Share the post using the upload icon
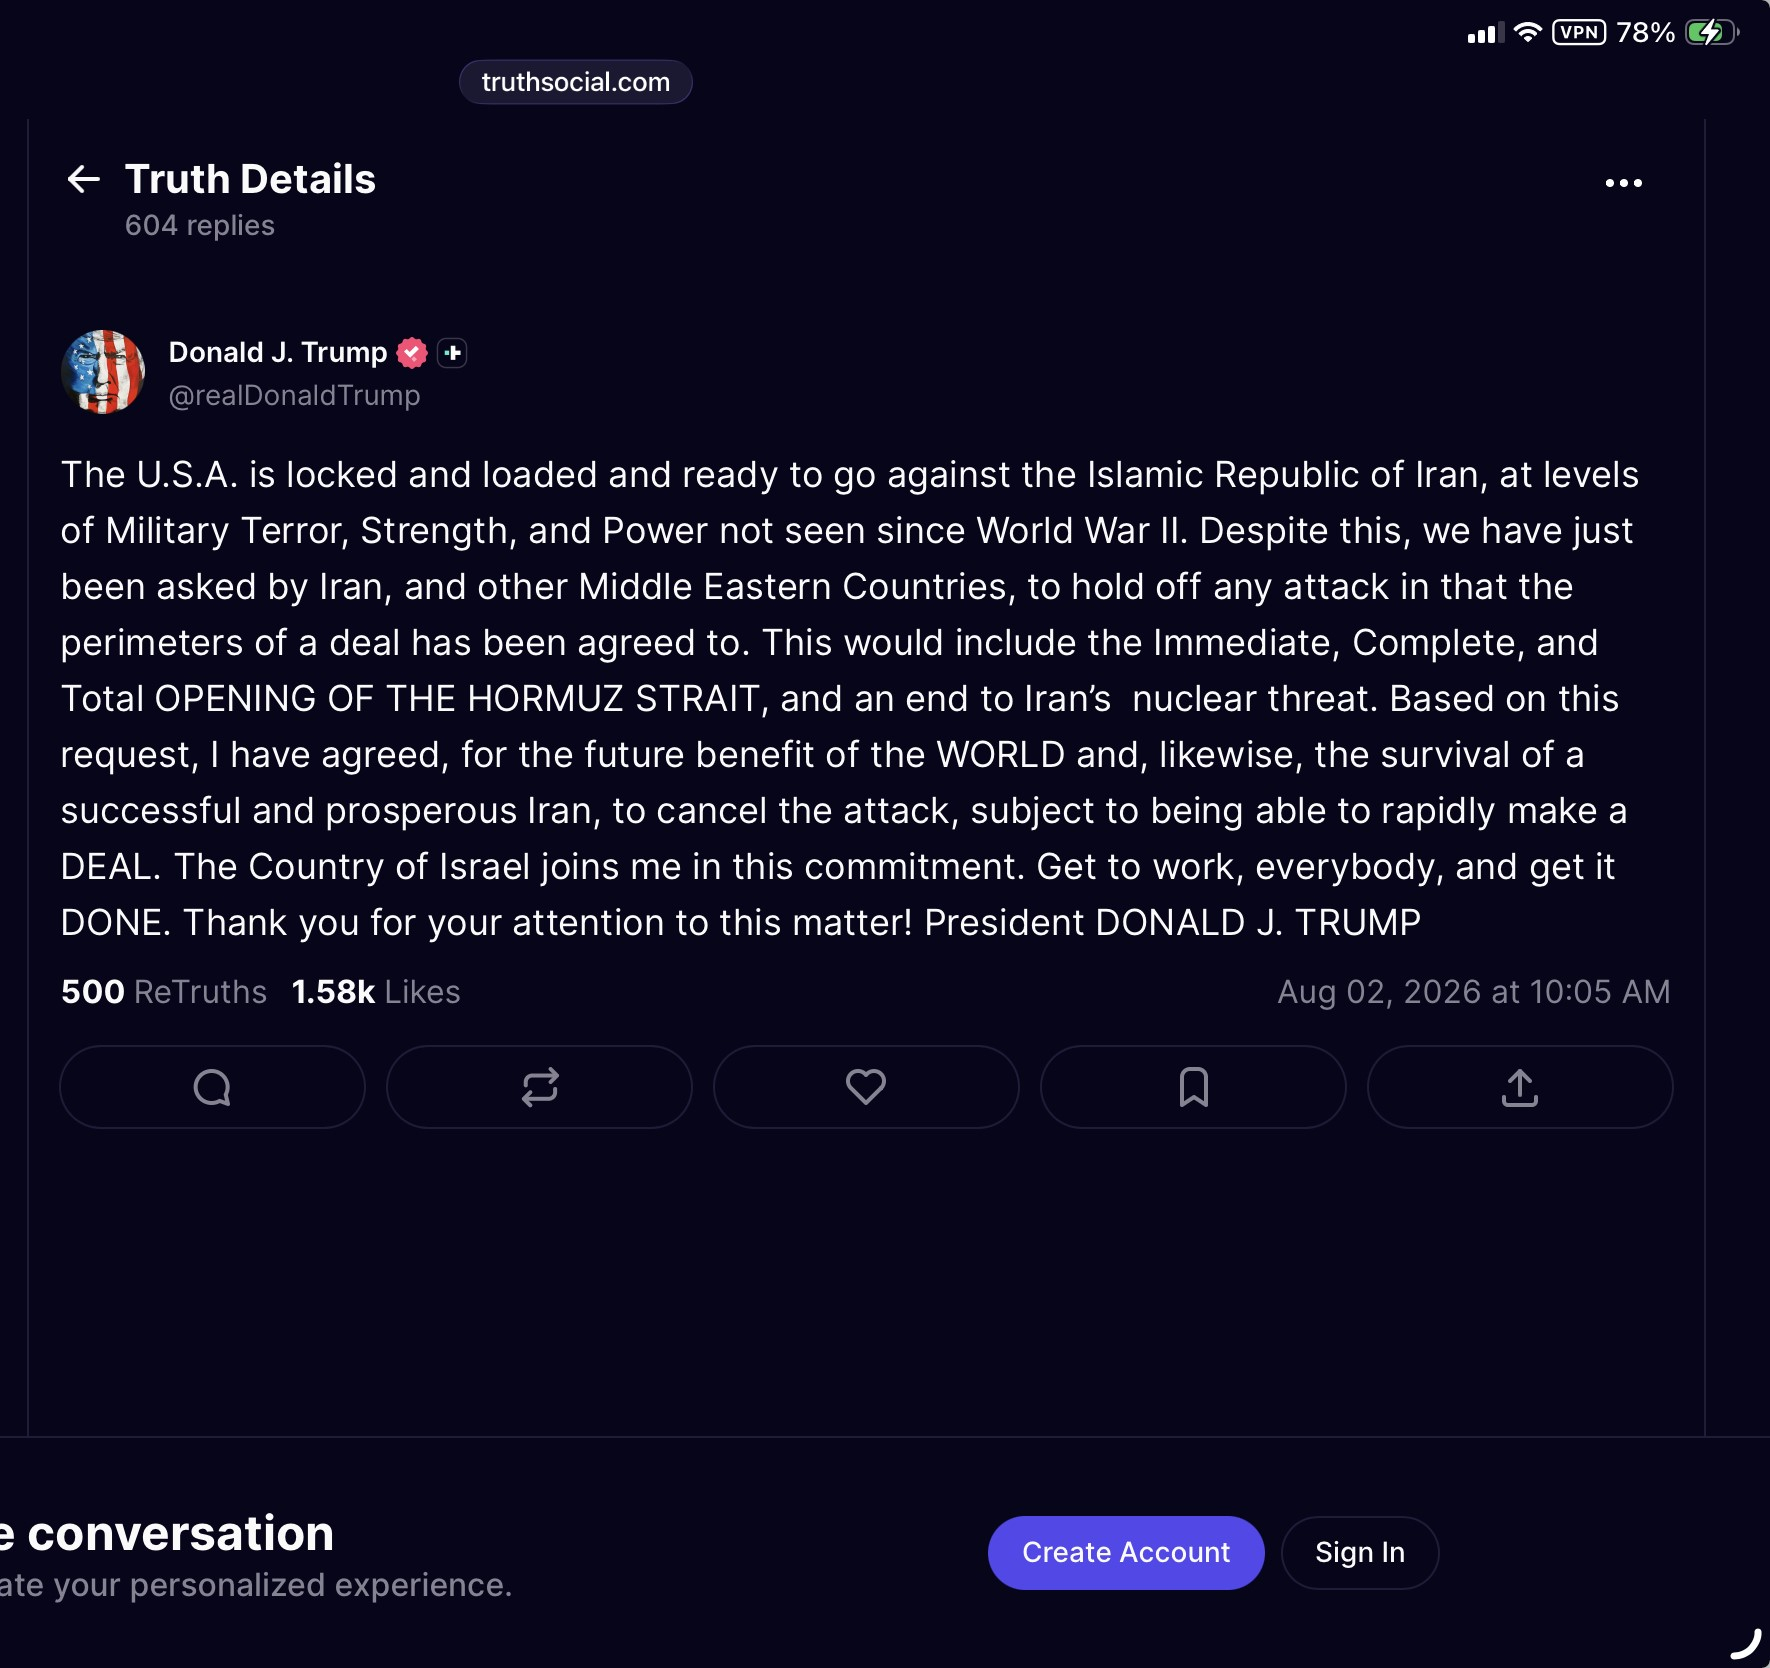1770x1668 pixels. (1520, 1087)
